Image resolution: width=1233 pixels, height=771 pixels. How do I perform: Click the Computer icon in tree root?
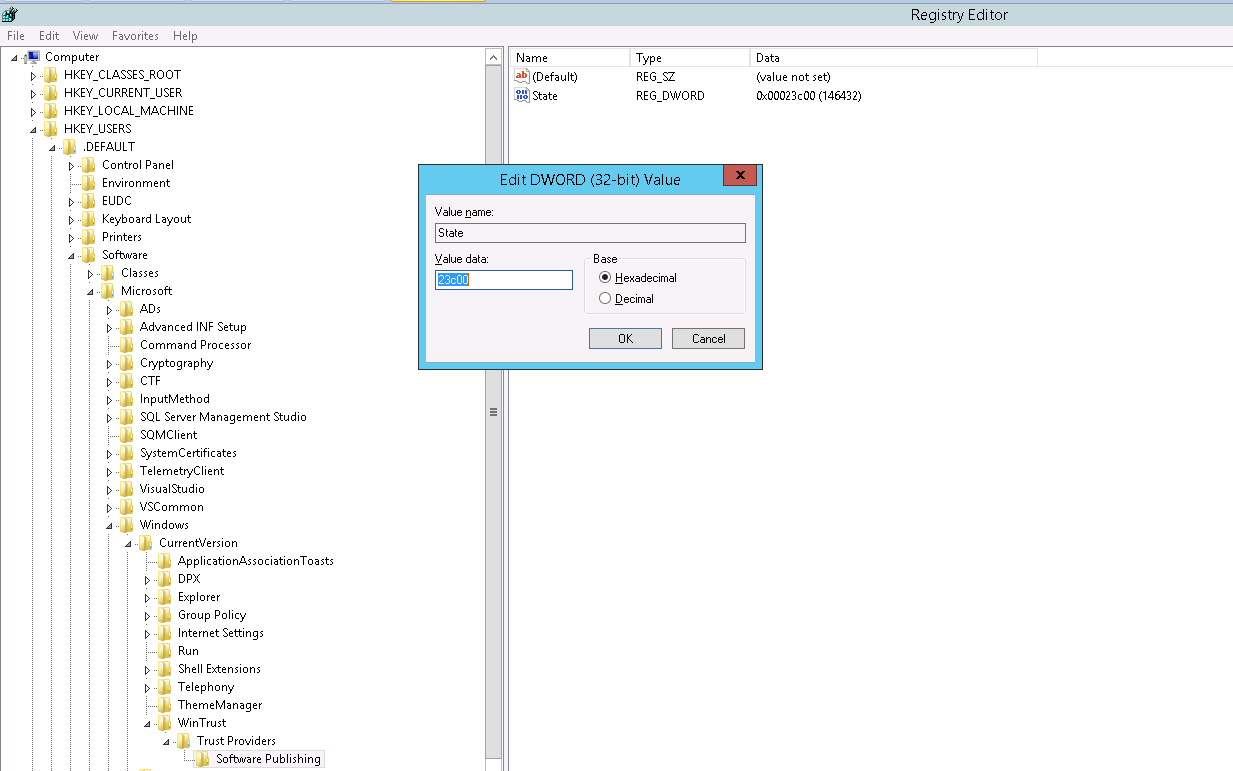tap(33, 57)
